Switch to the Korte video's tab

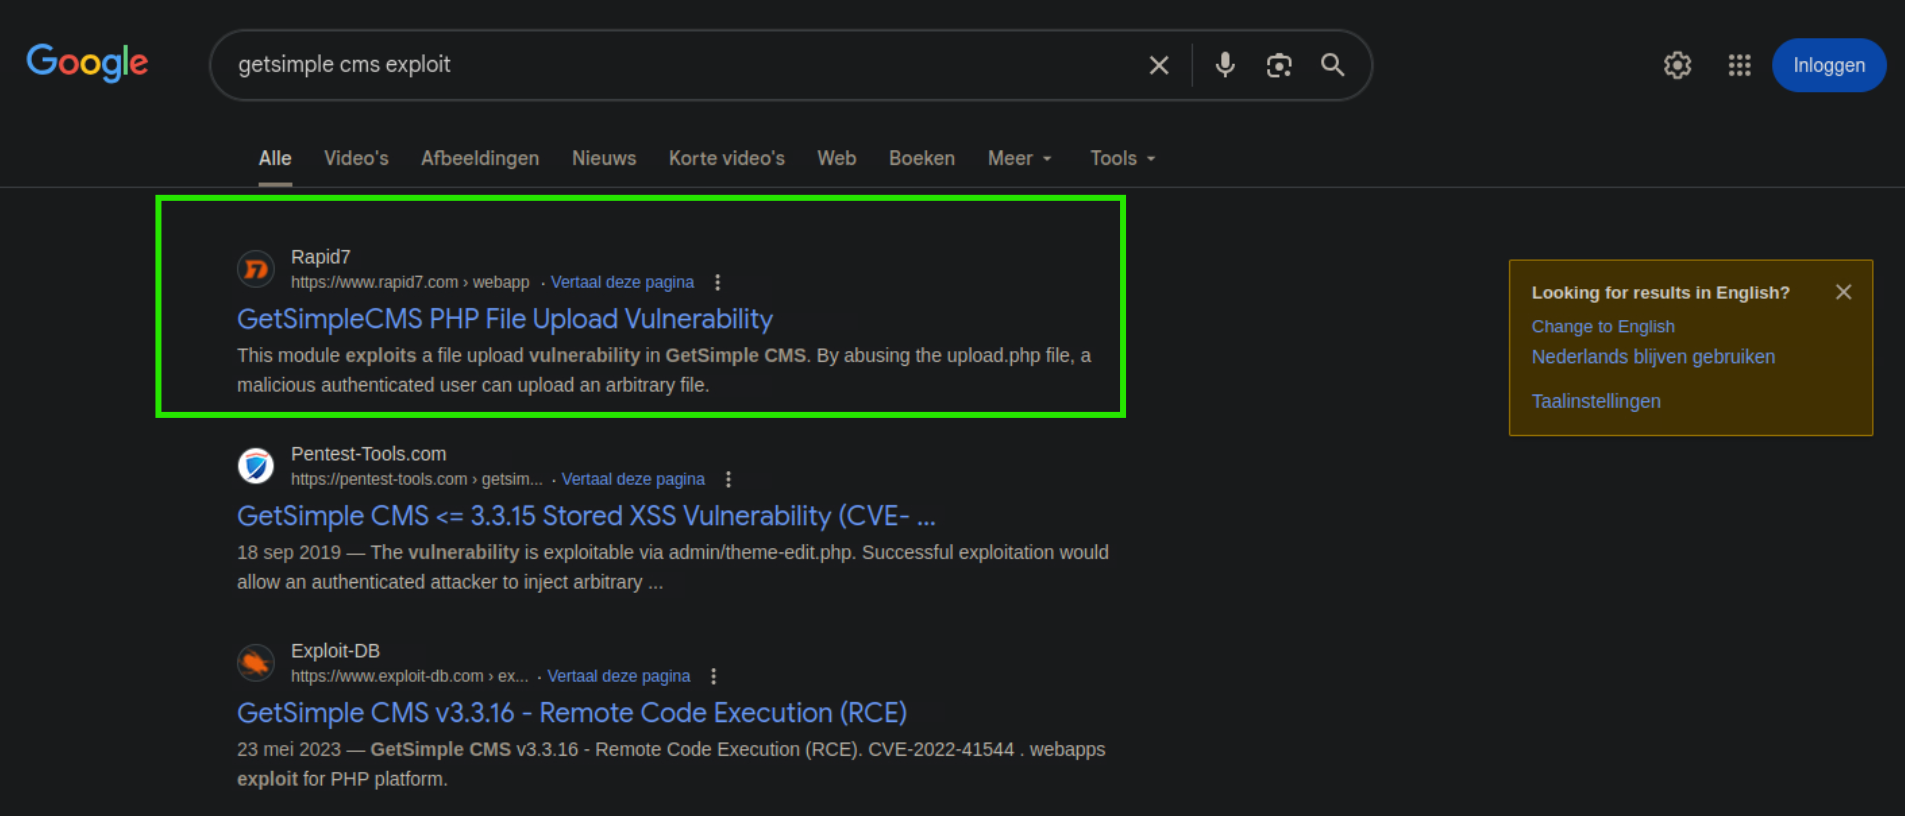pyautogui.click(x=727, y=158)
